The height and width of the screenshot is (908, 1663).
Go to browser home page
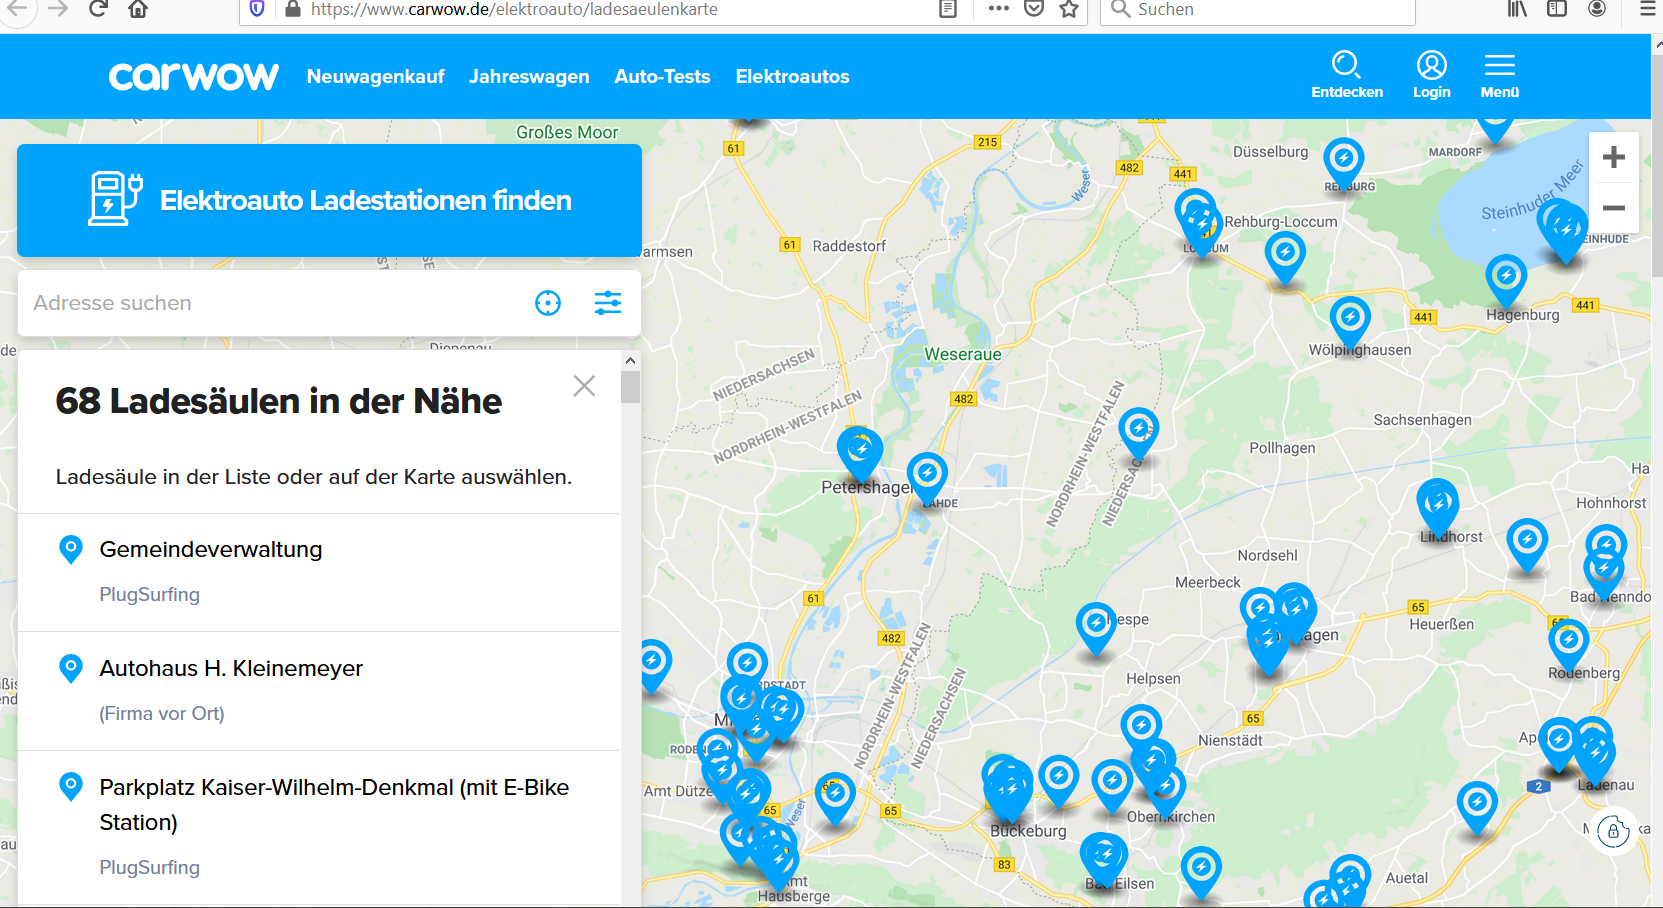(138, 9)
